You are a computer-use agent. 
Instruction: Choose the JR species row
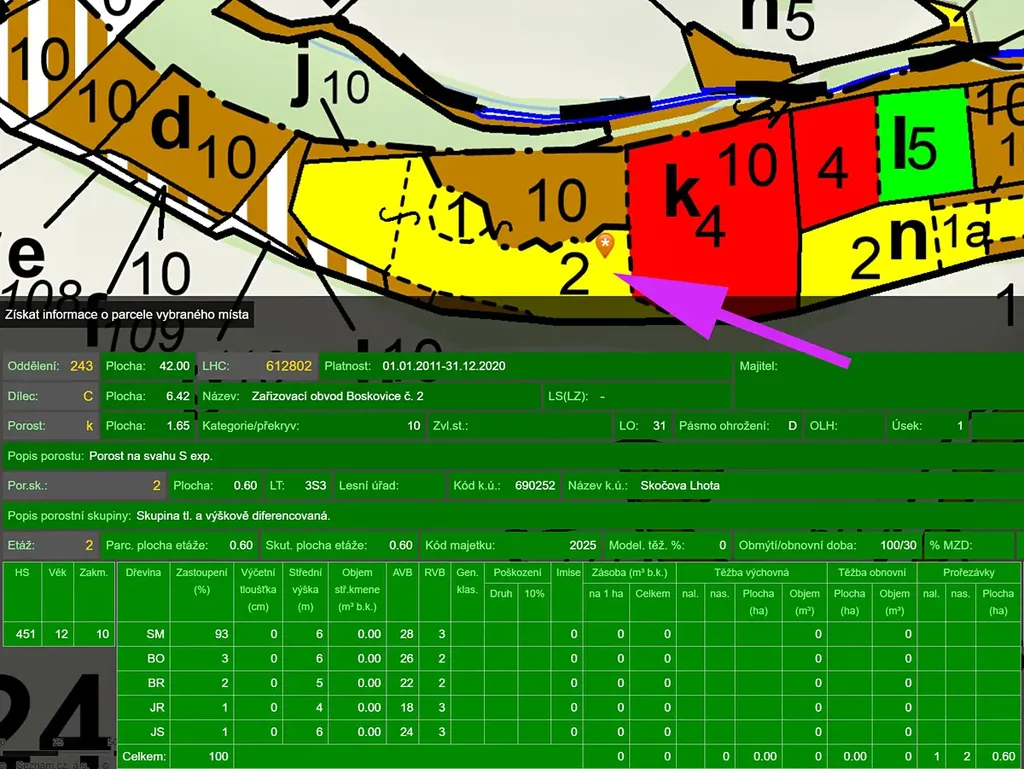point(155,707)
